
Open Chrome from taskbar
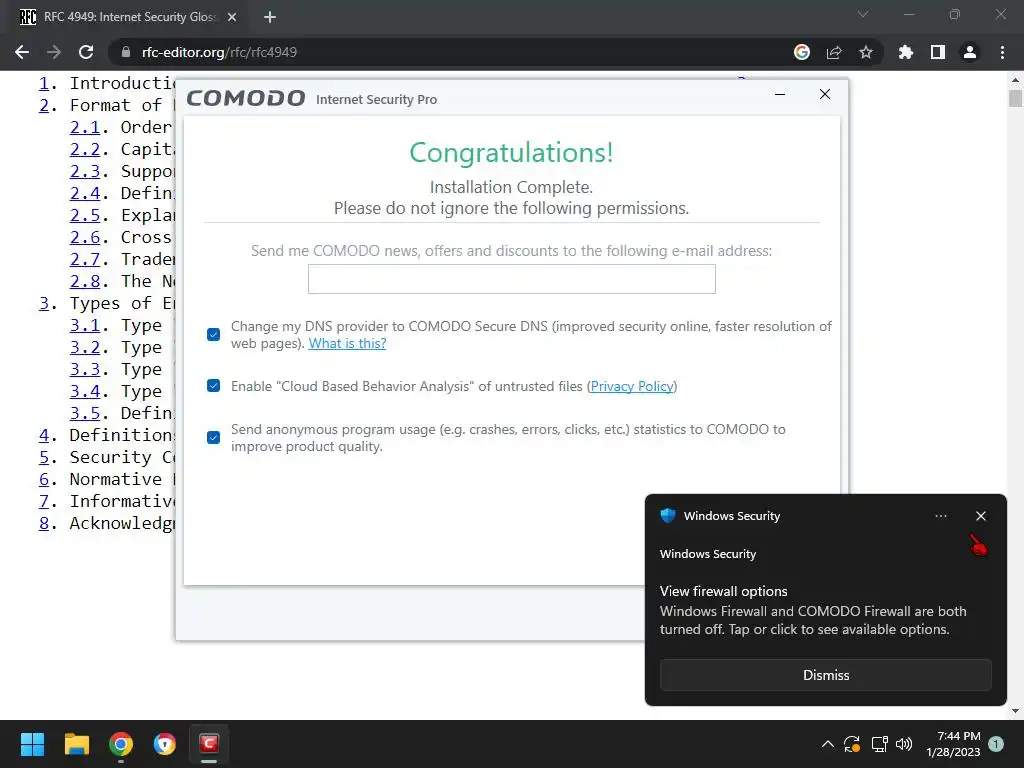121,744
